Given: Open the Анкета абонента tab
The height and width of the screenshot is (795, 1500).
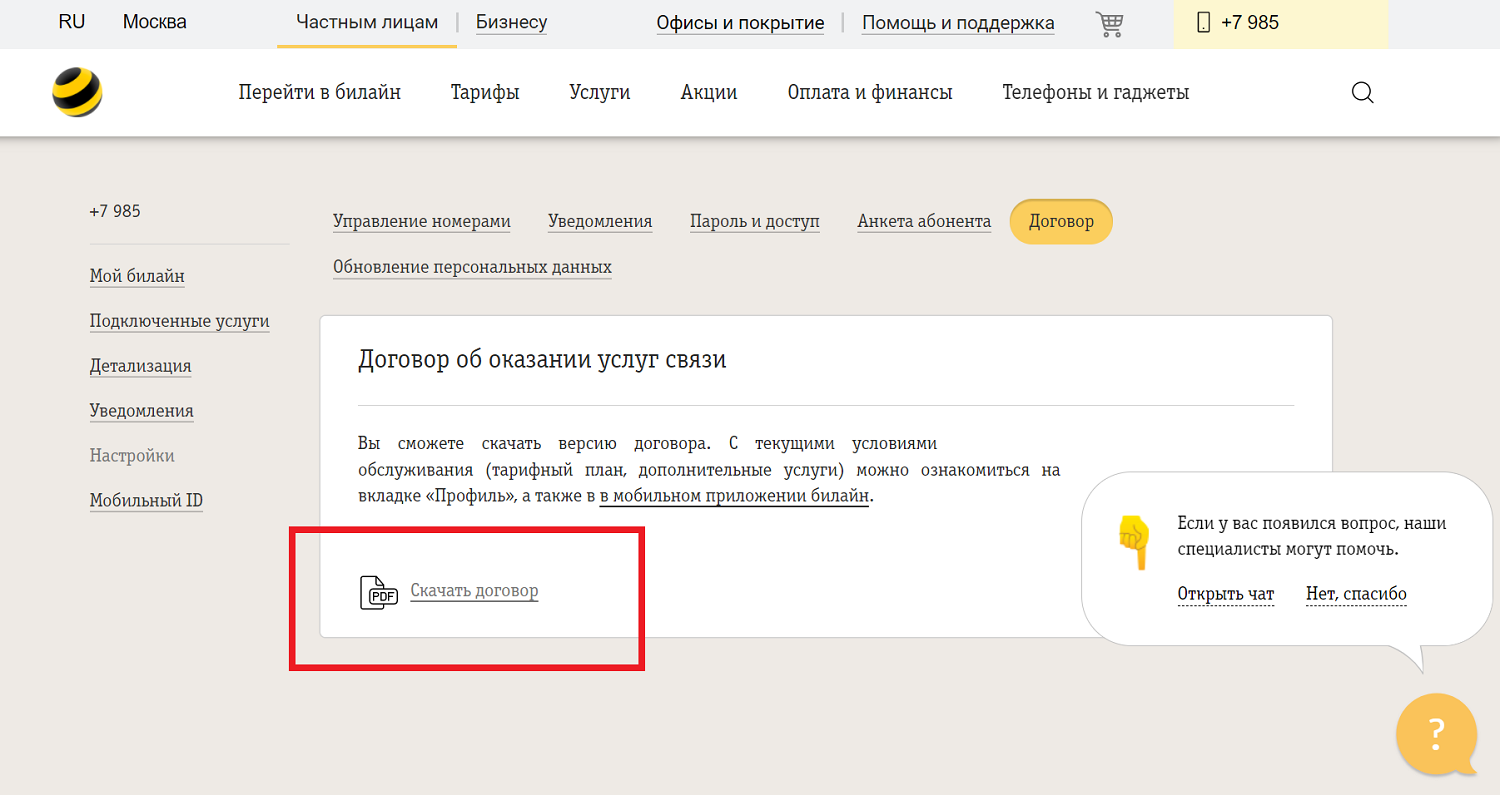Looking at the screenshot, I should point(924,222).
